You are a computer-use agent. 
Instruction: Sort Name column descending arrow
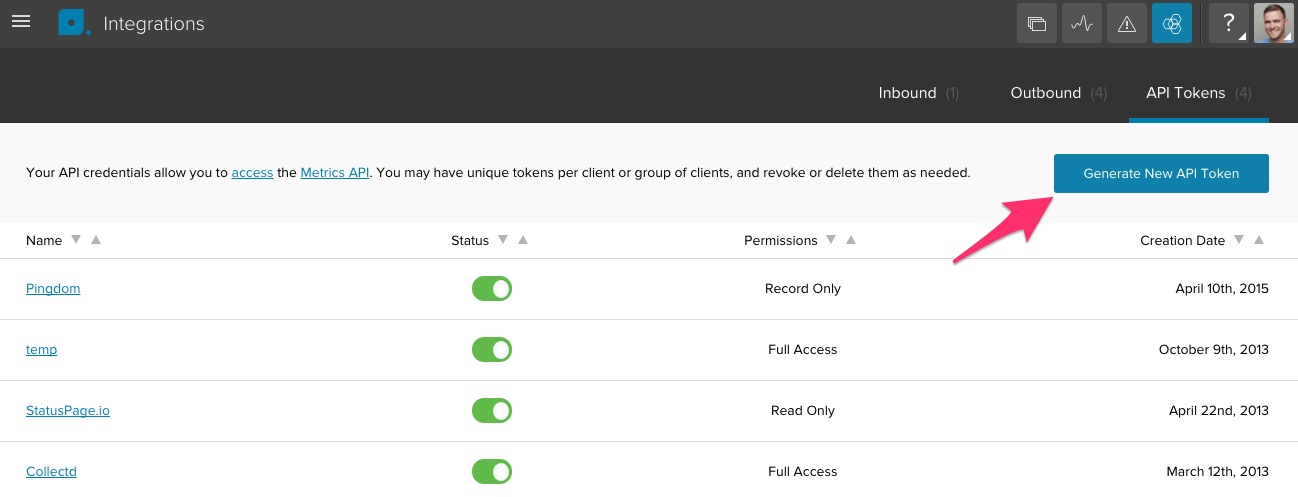(74, 240)
